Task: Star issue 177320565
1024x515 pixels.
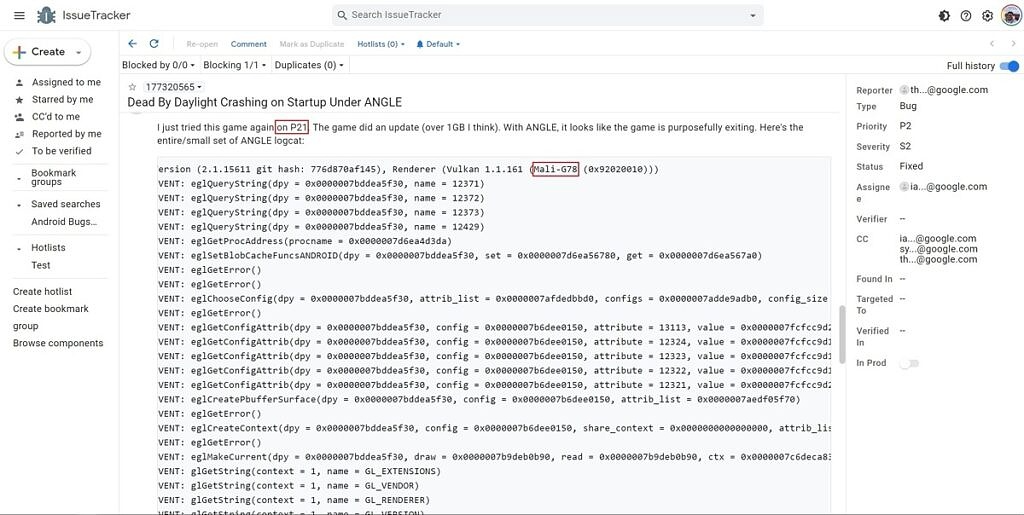Action: [x=133, y=87]
